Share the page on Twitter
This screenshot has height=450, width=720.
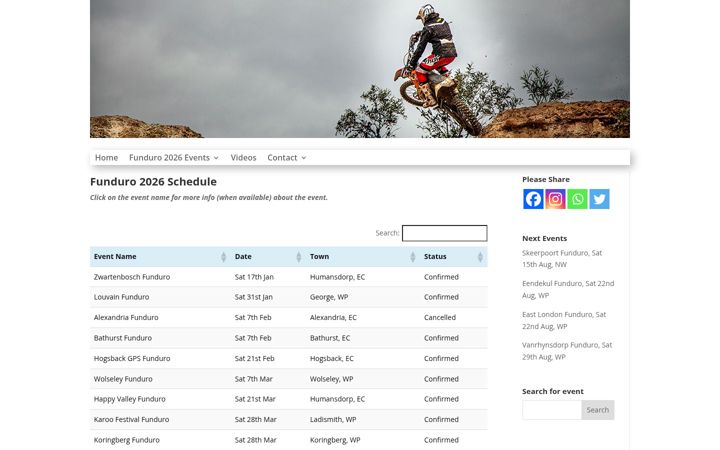coord(599,199)
